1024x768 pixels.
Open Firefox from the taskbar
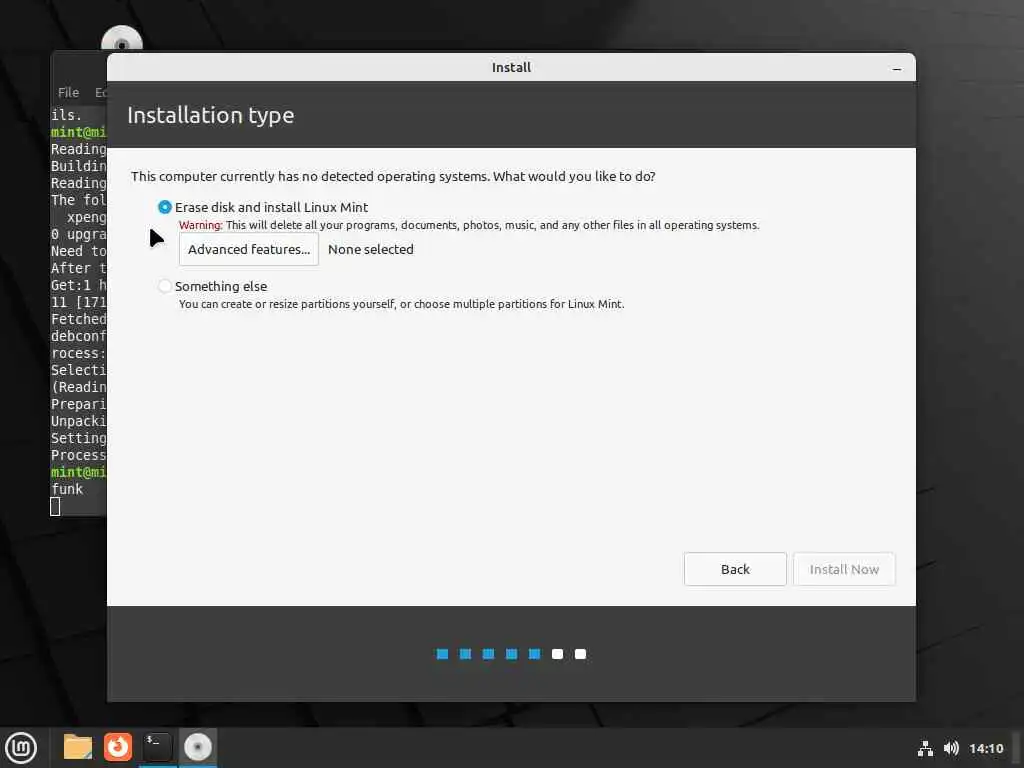point(118,747)
